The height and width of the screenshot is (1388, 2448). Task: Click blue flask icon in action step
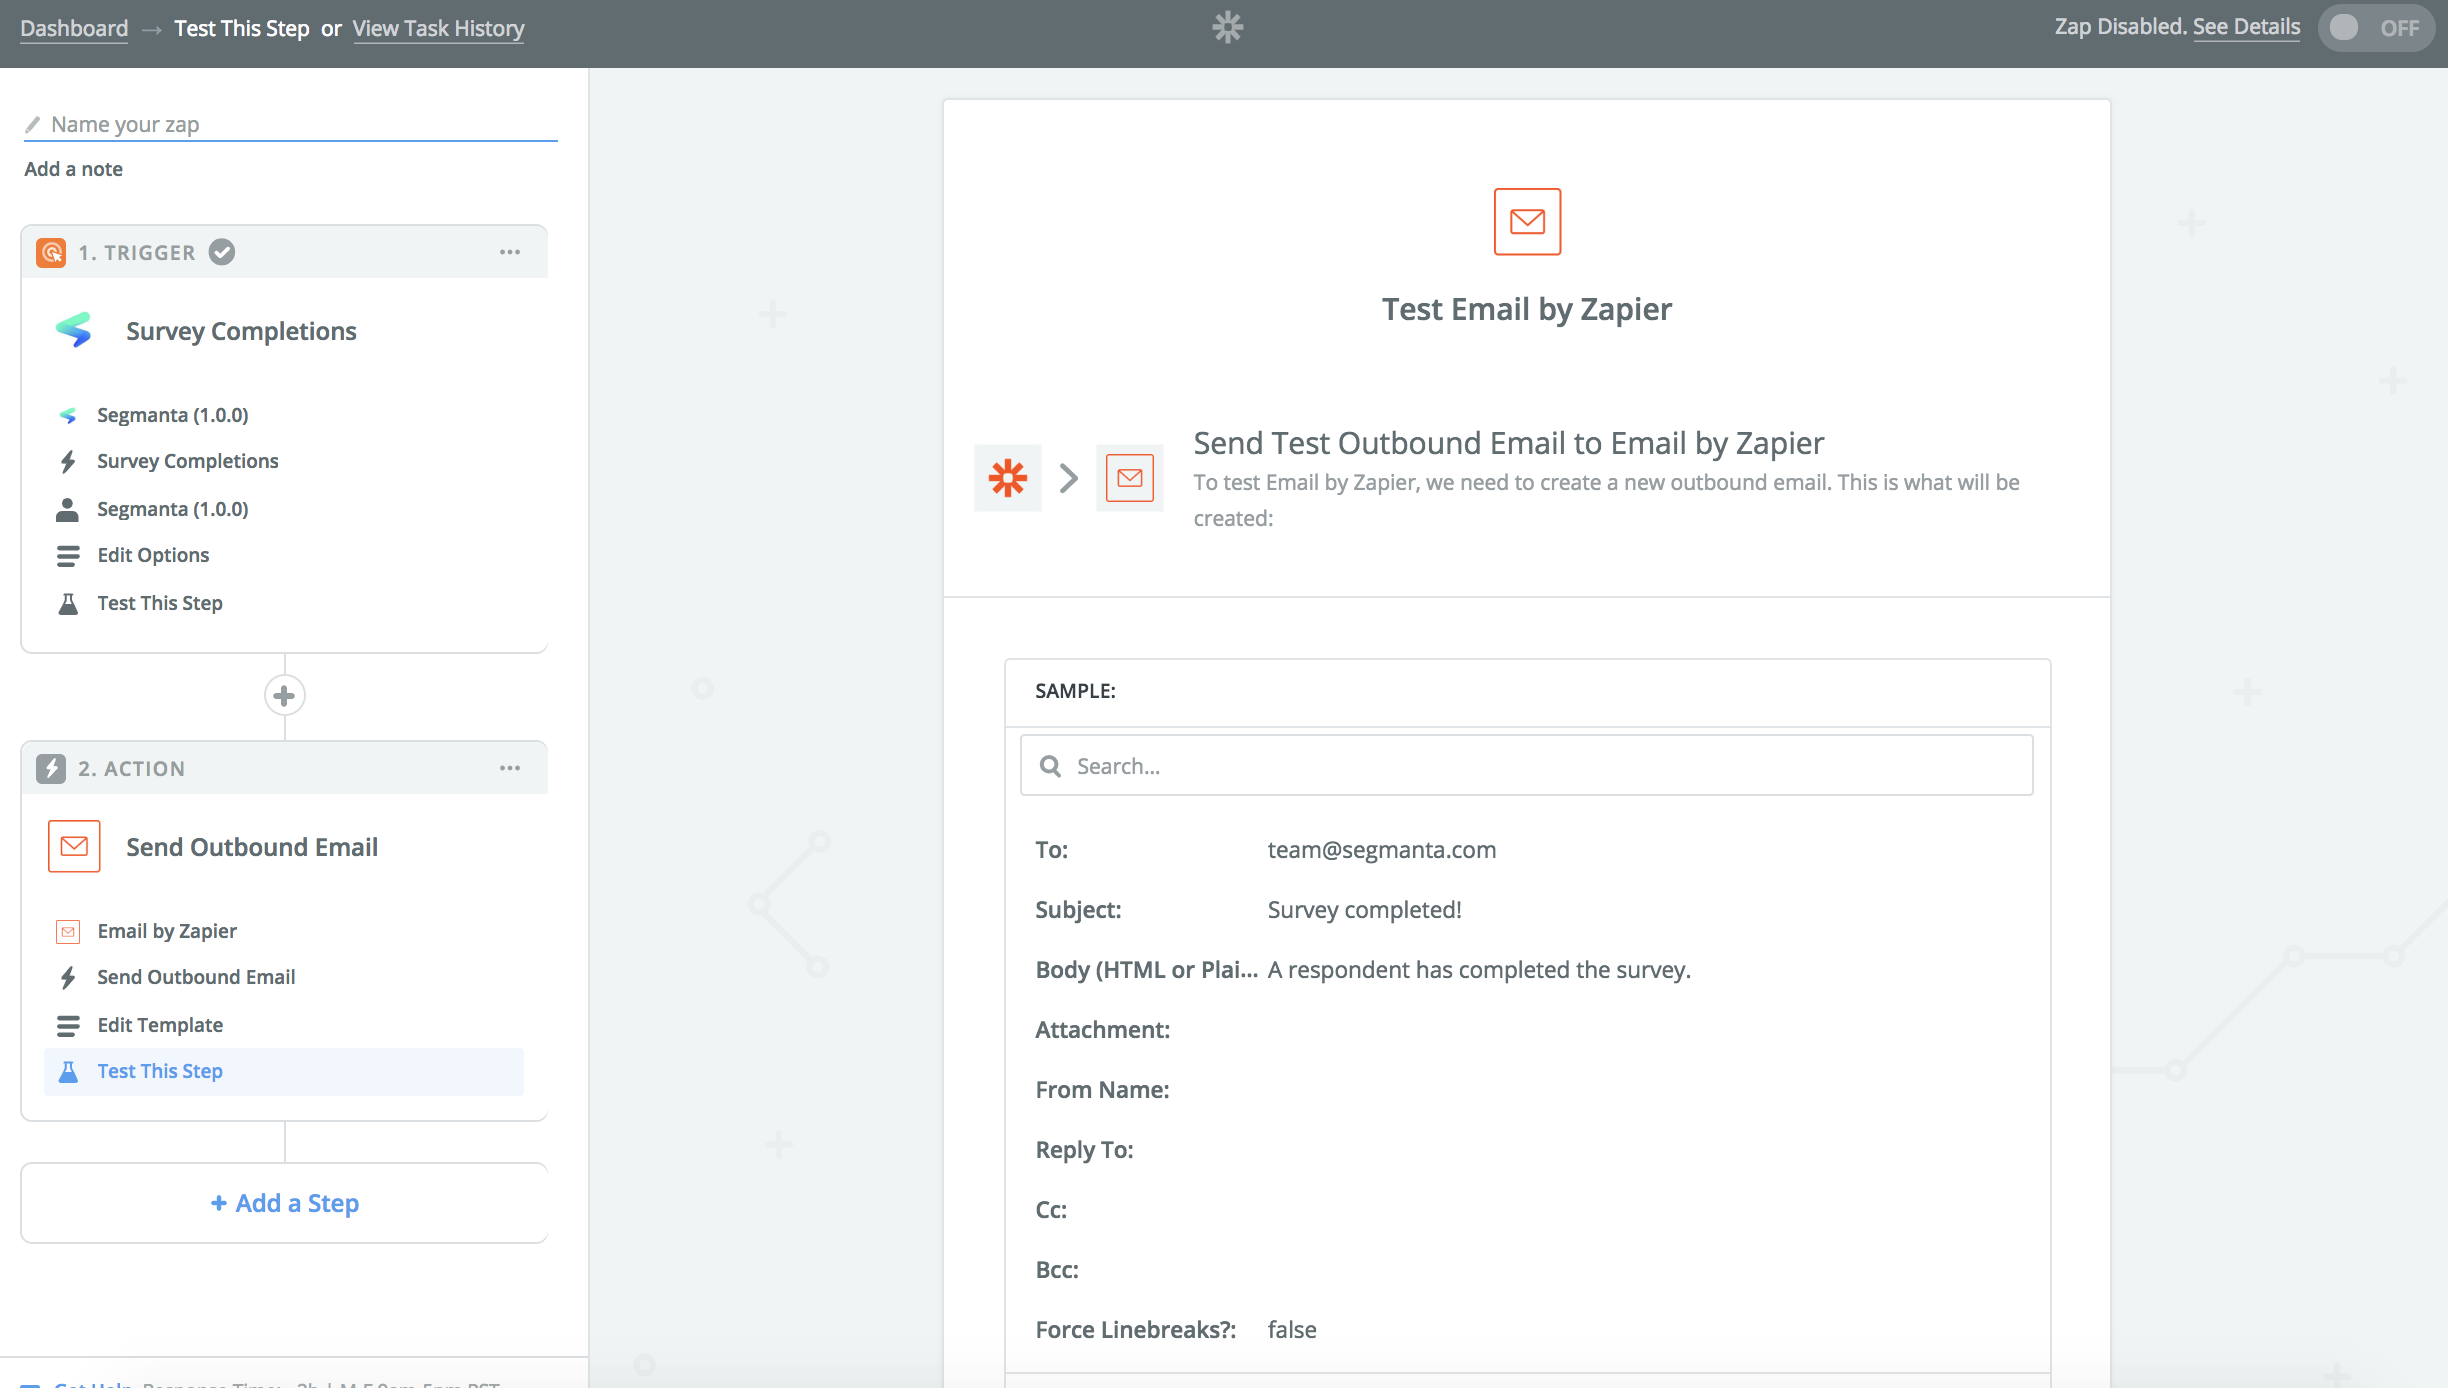(68, 1071)
